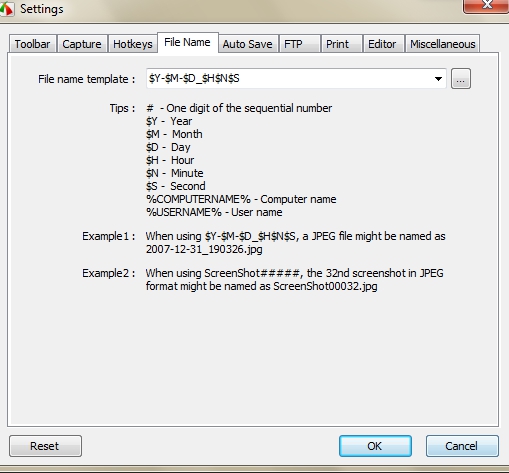509x473 pixels.
Task: Click the Example1 description text
Action: click(x=295, y=243)
